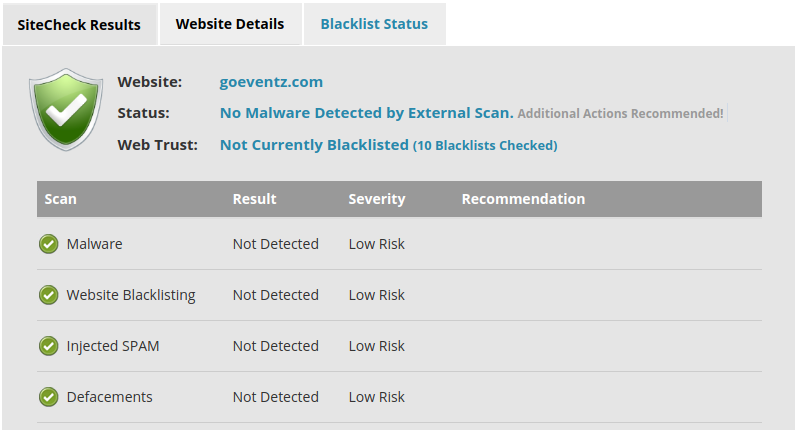The width and height of the screenshot is (795, 430).
Task: Select the Website Blacklisting row label
Action: point(131,295)
